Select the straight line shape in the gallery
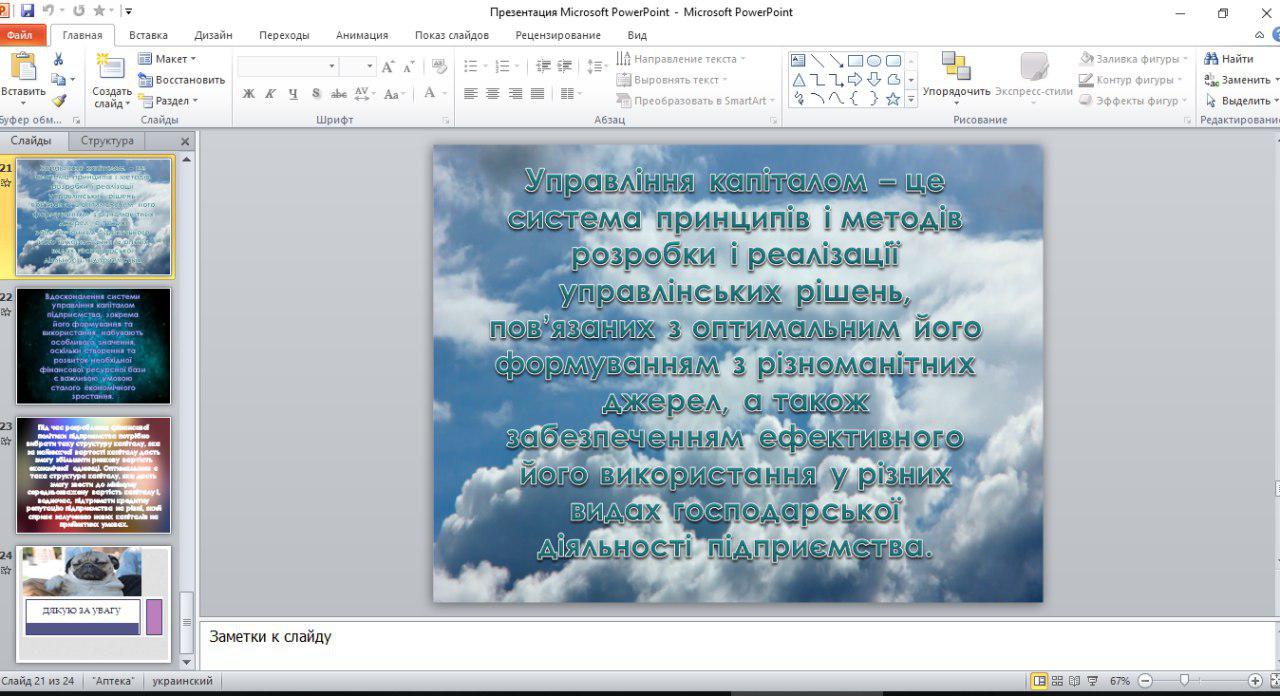 coord(818,60)
